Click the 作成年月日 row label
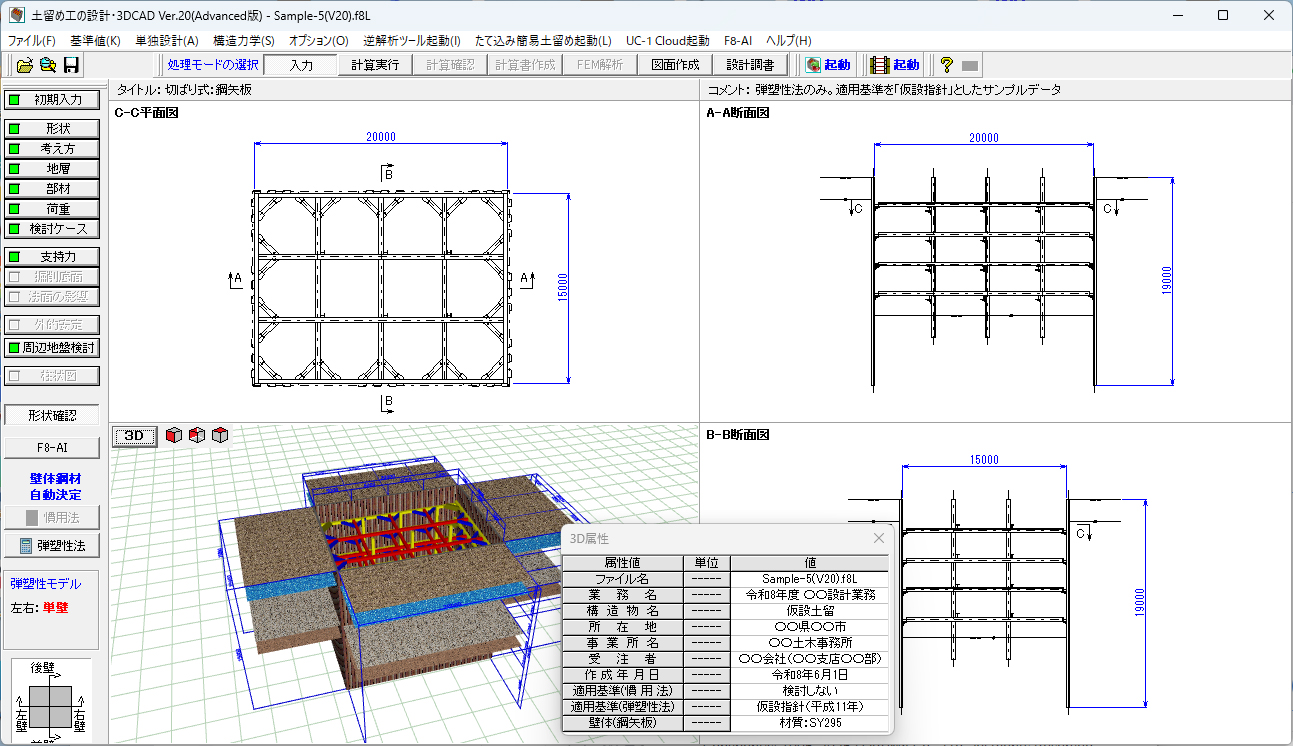This screenshot has height=746, width=1293. 622,675
